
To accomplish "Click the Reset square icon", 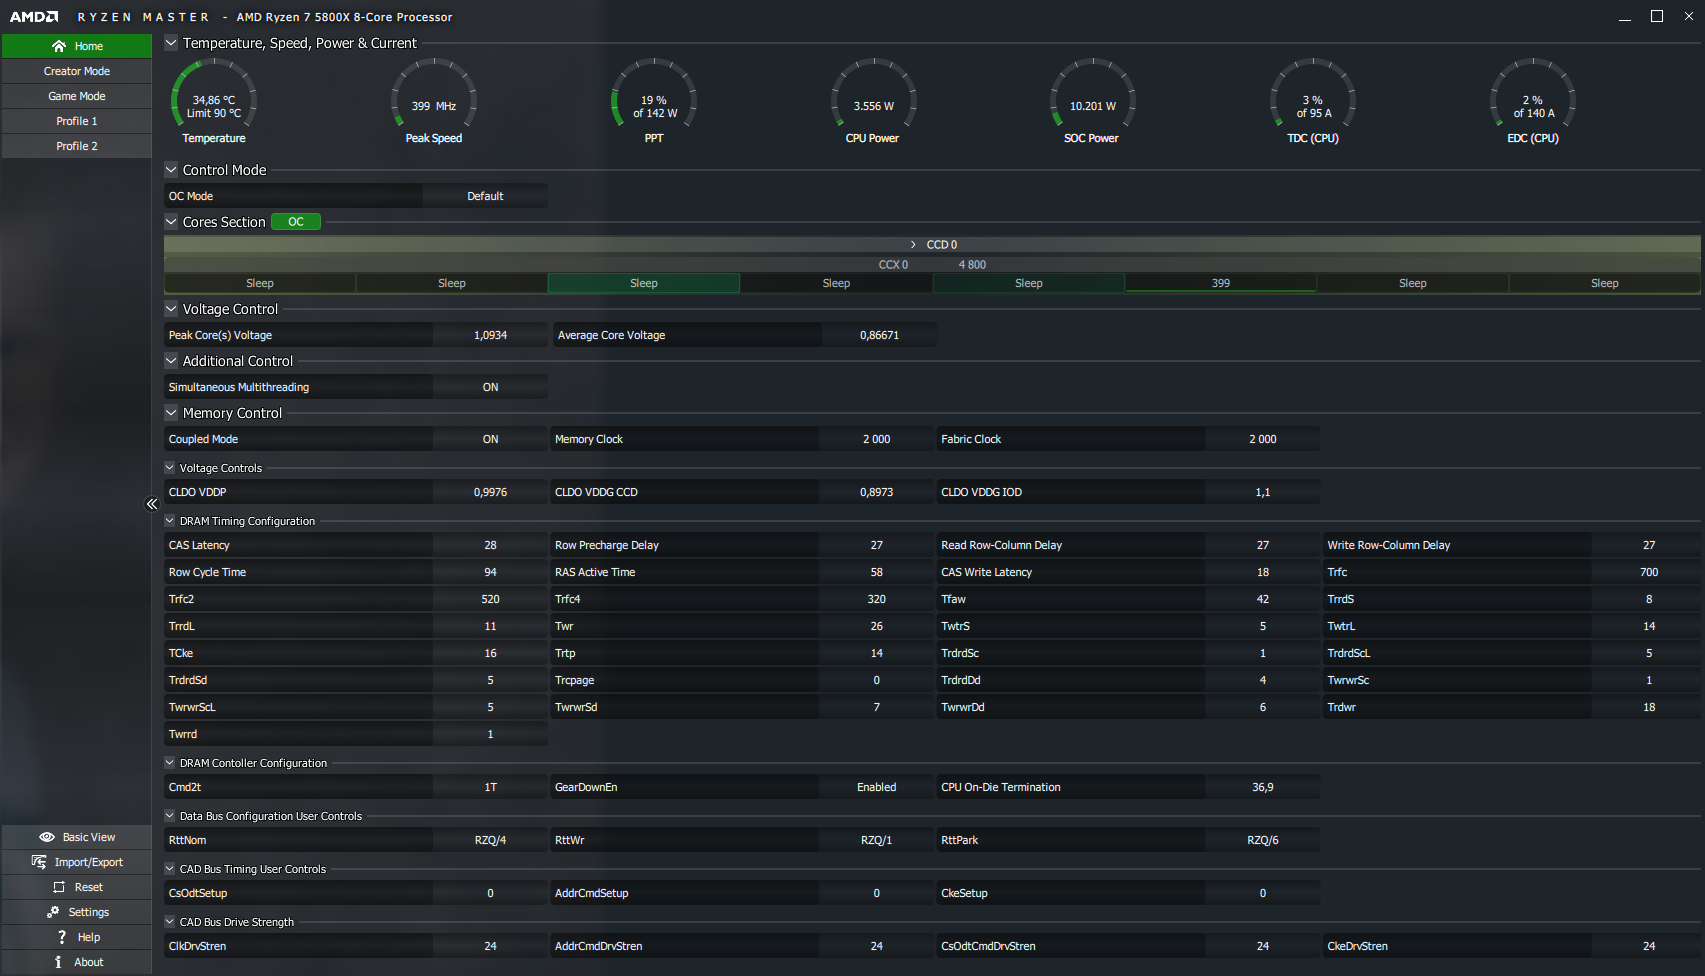I will click(x=59, y=887).
